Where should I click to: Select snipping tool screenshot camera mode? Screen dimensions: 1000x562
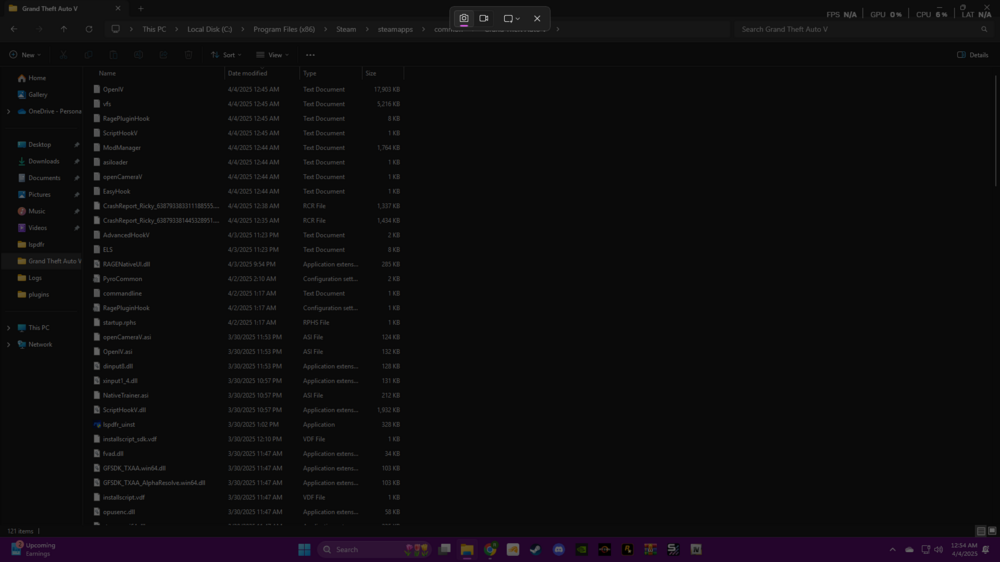(x=464, y=18)
